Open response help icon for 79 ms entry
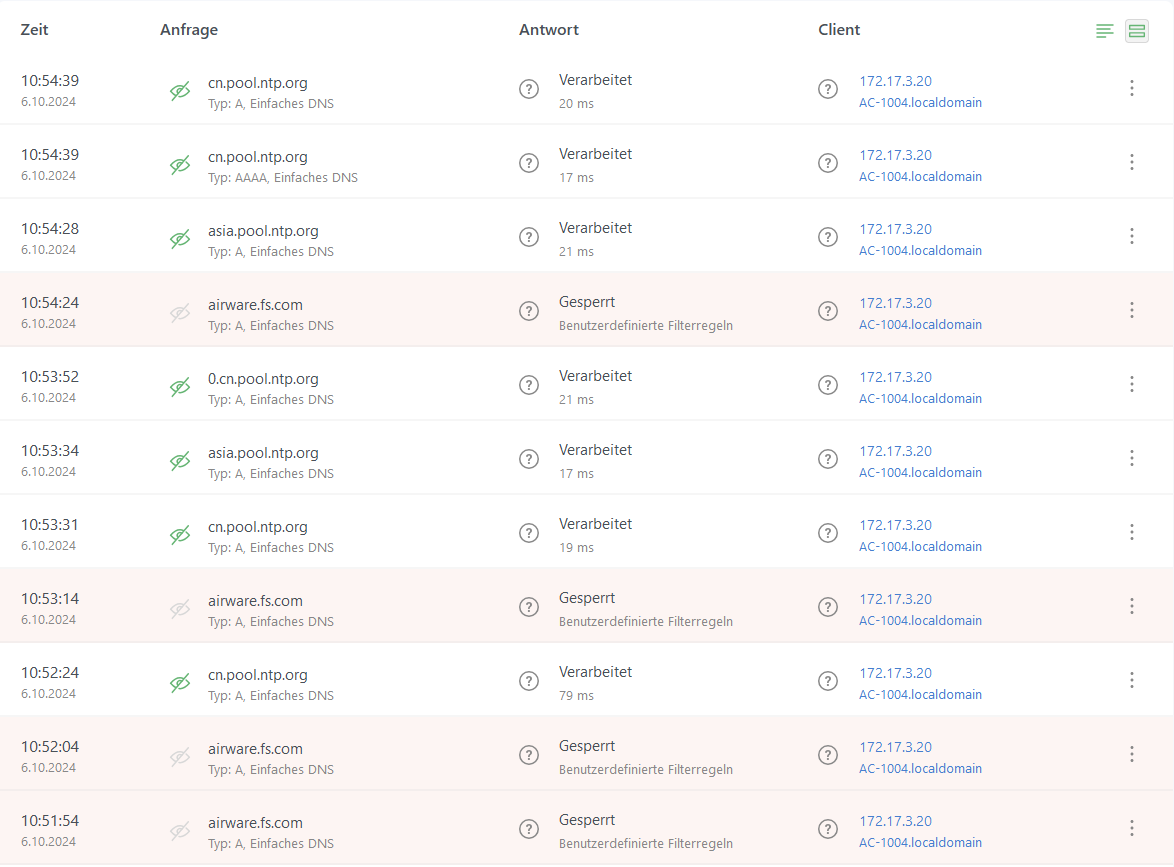 click(x=529, y=681)
